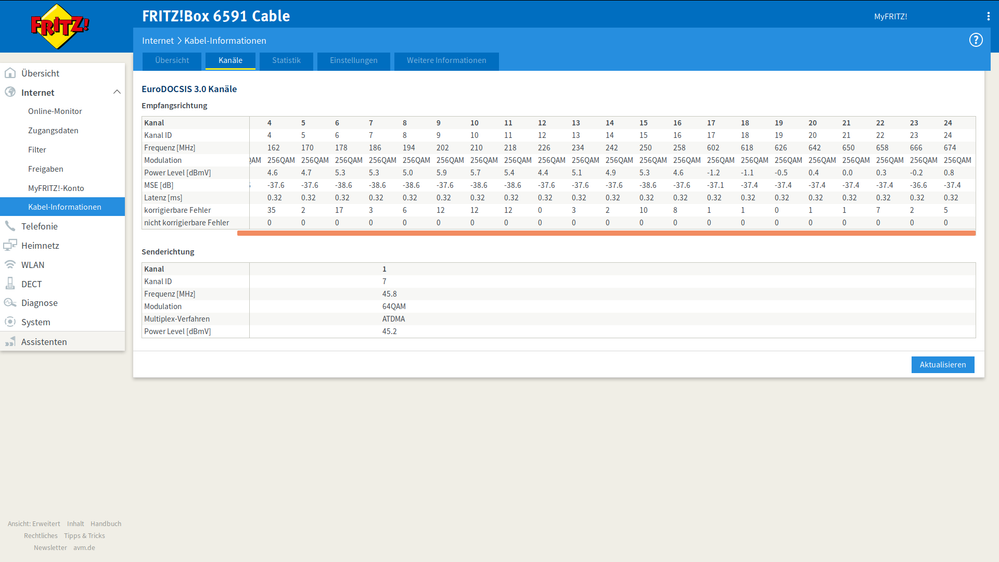Click power level value -1.2
Viewport: 999px width, 562px height.
(x=713, y=173)
